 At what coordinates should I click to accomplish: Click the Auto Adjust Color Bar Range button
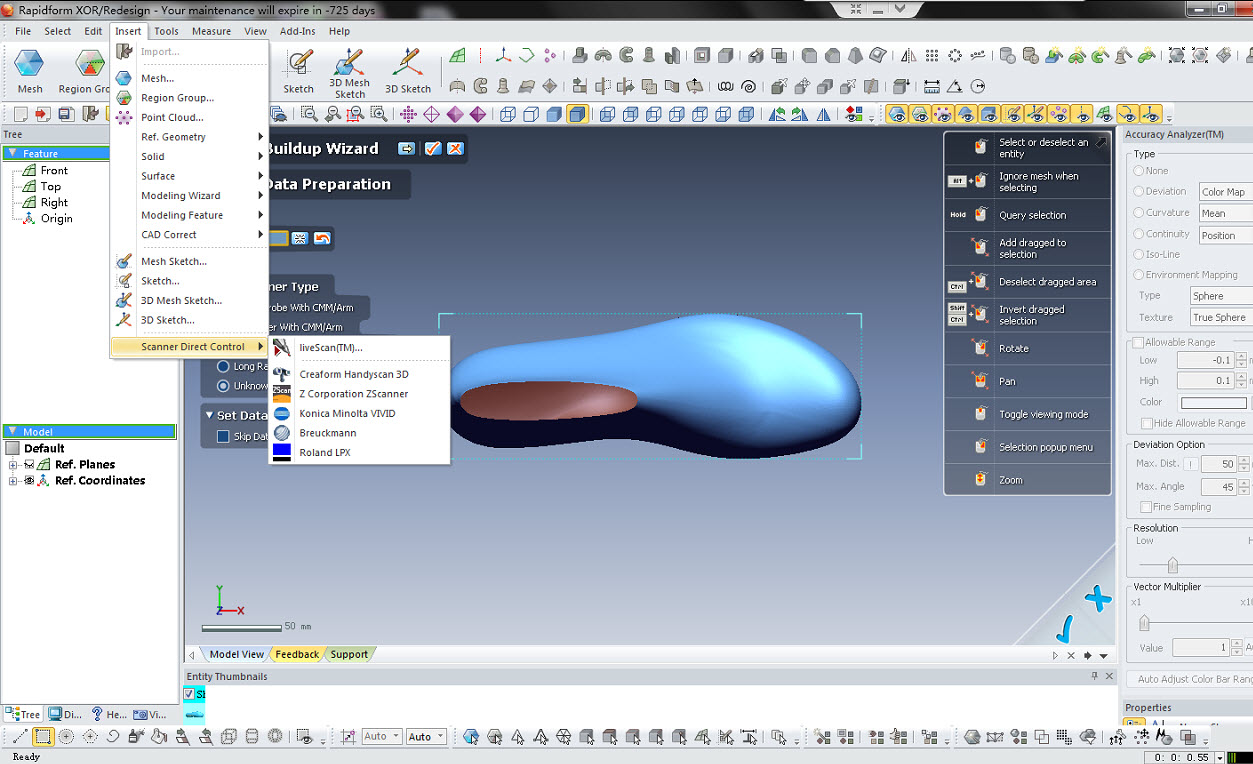[1192, 679]
